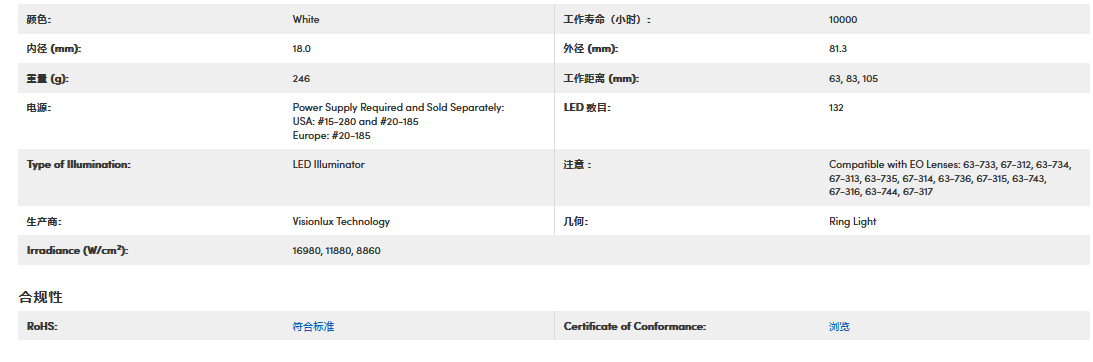
Task: Select the weight value 246
Action: point(301,79)
